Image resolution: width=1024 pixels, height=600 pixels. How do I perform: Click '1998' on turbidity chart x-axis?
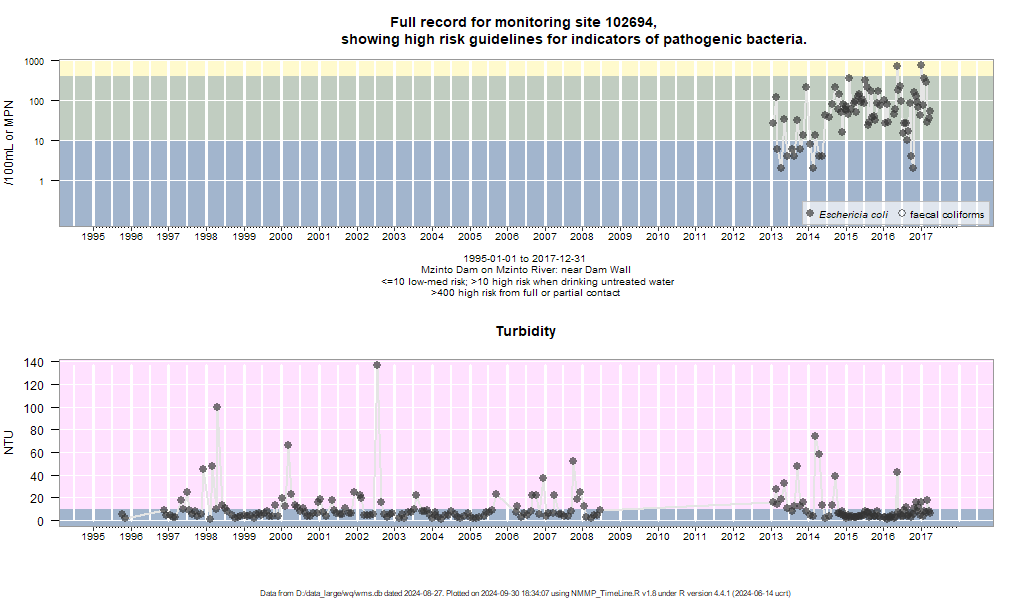coord(206,536)
